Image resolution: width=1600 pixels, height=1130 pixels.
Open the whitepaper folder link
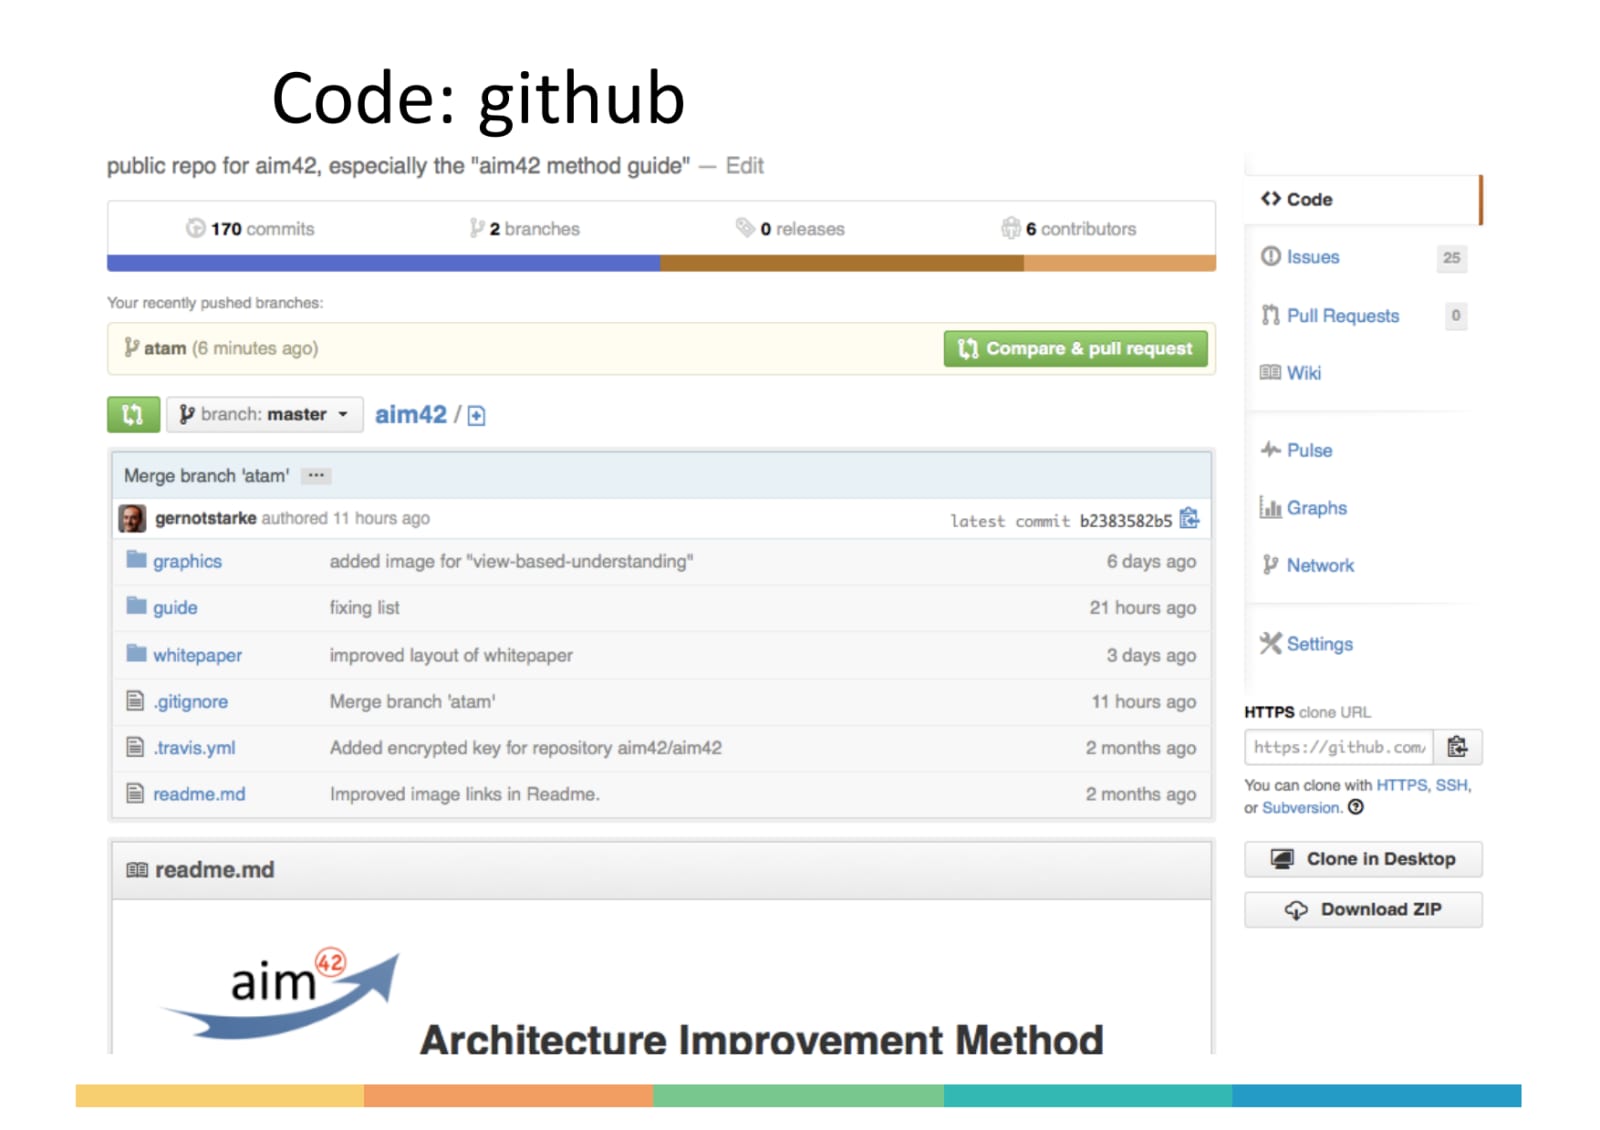[197, 655]
